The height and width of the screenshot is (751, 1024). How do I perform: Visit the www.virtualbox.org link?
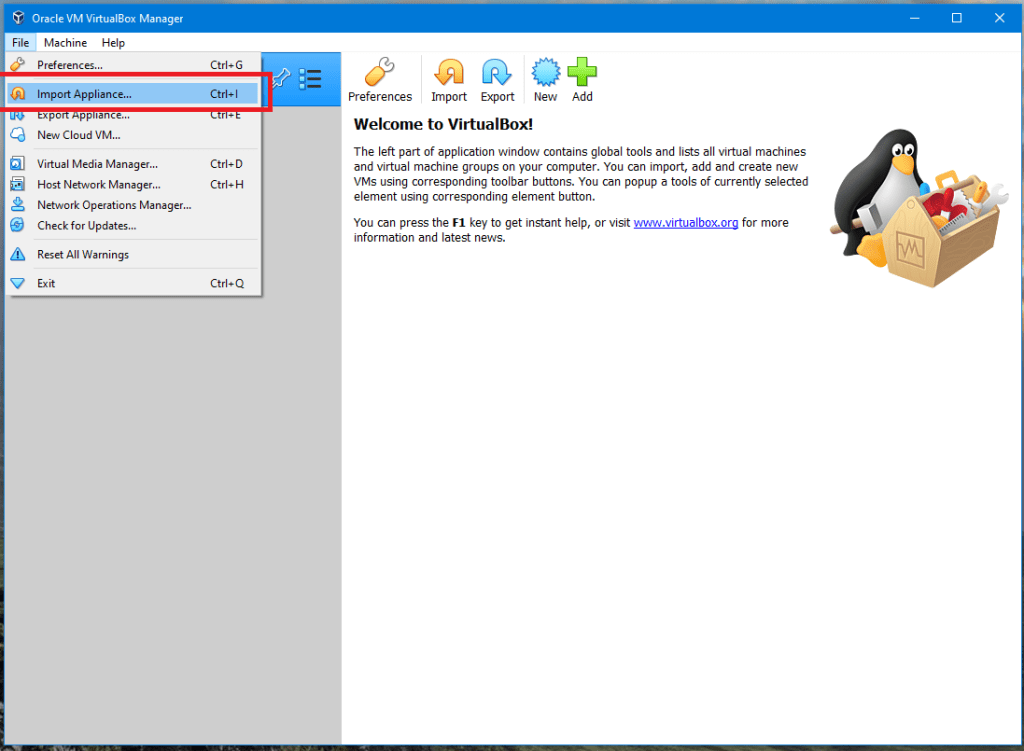[685, 223]
